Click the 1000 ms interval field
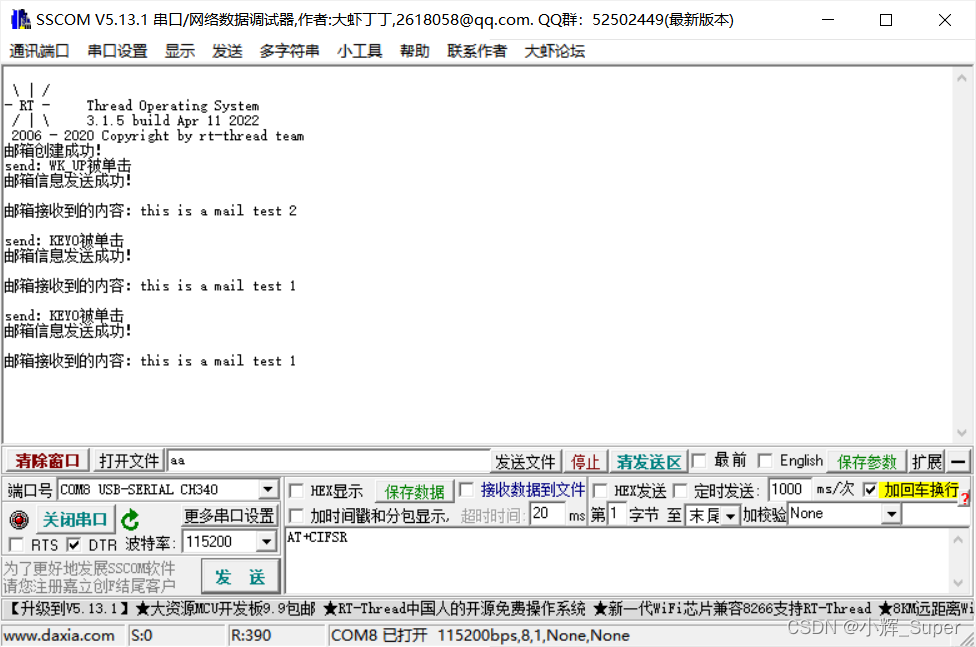This screenshot has height=647, width=976. [789, 489]
